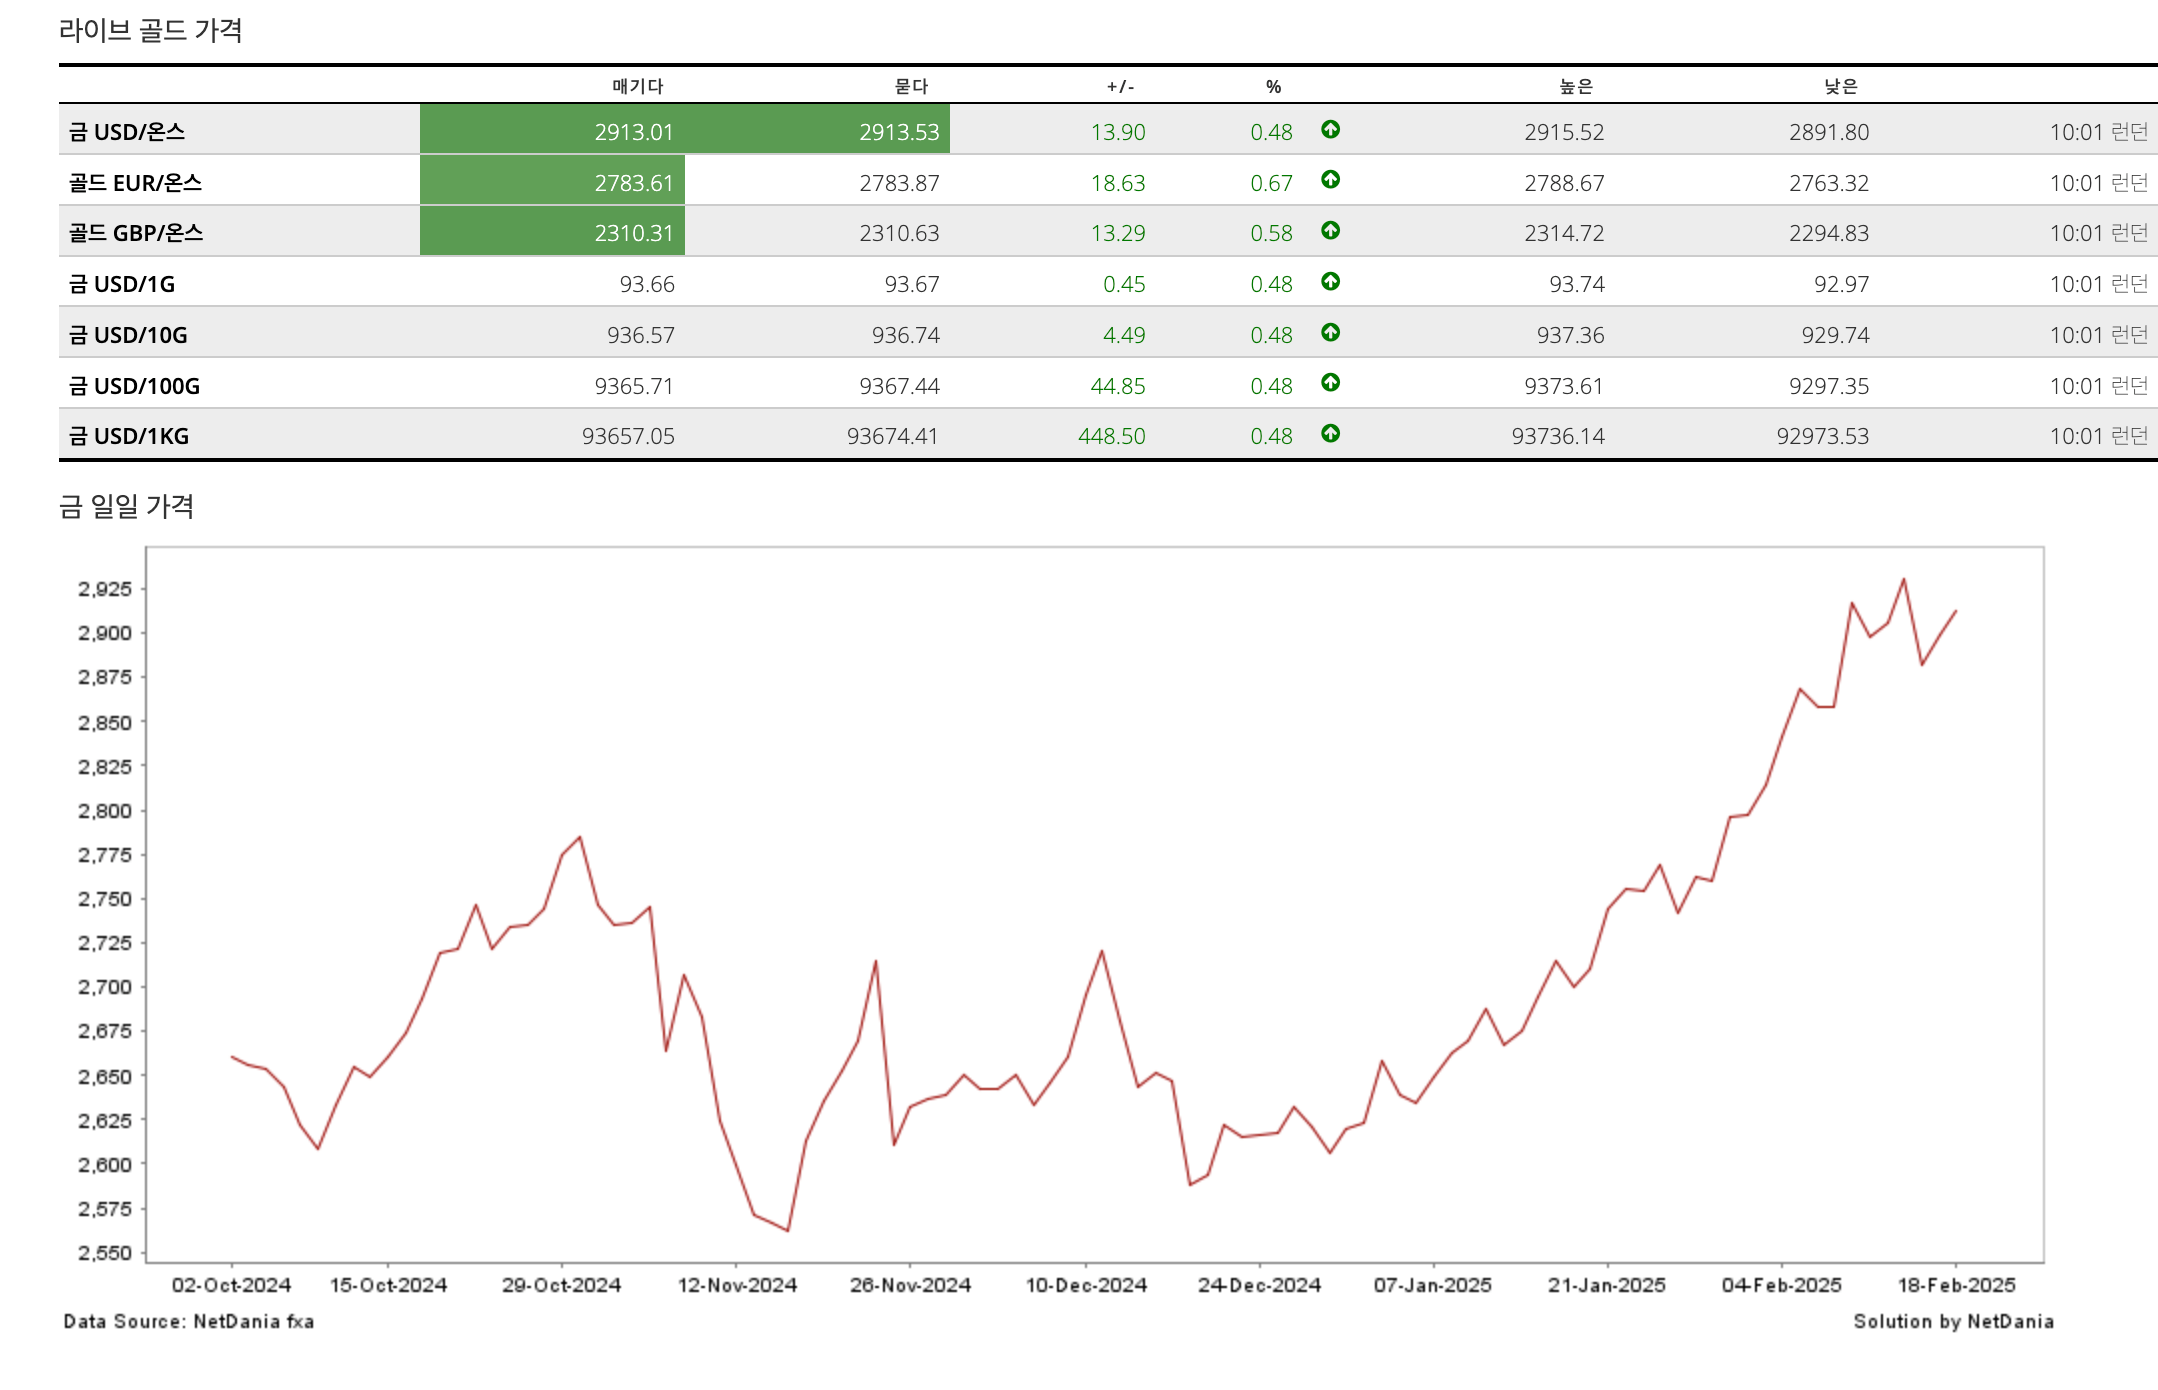This screenshot has width=2158, height=1390.
Task: Click green up arrow in 금 USD/10G row
Action: 1330,333
